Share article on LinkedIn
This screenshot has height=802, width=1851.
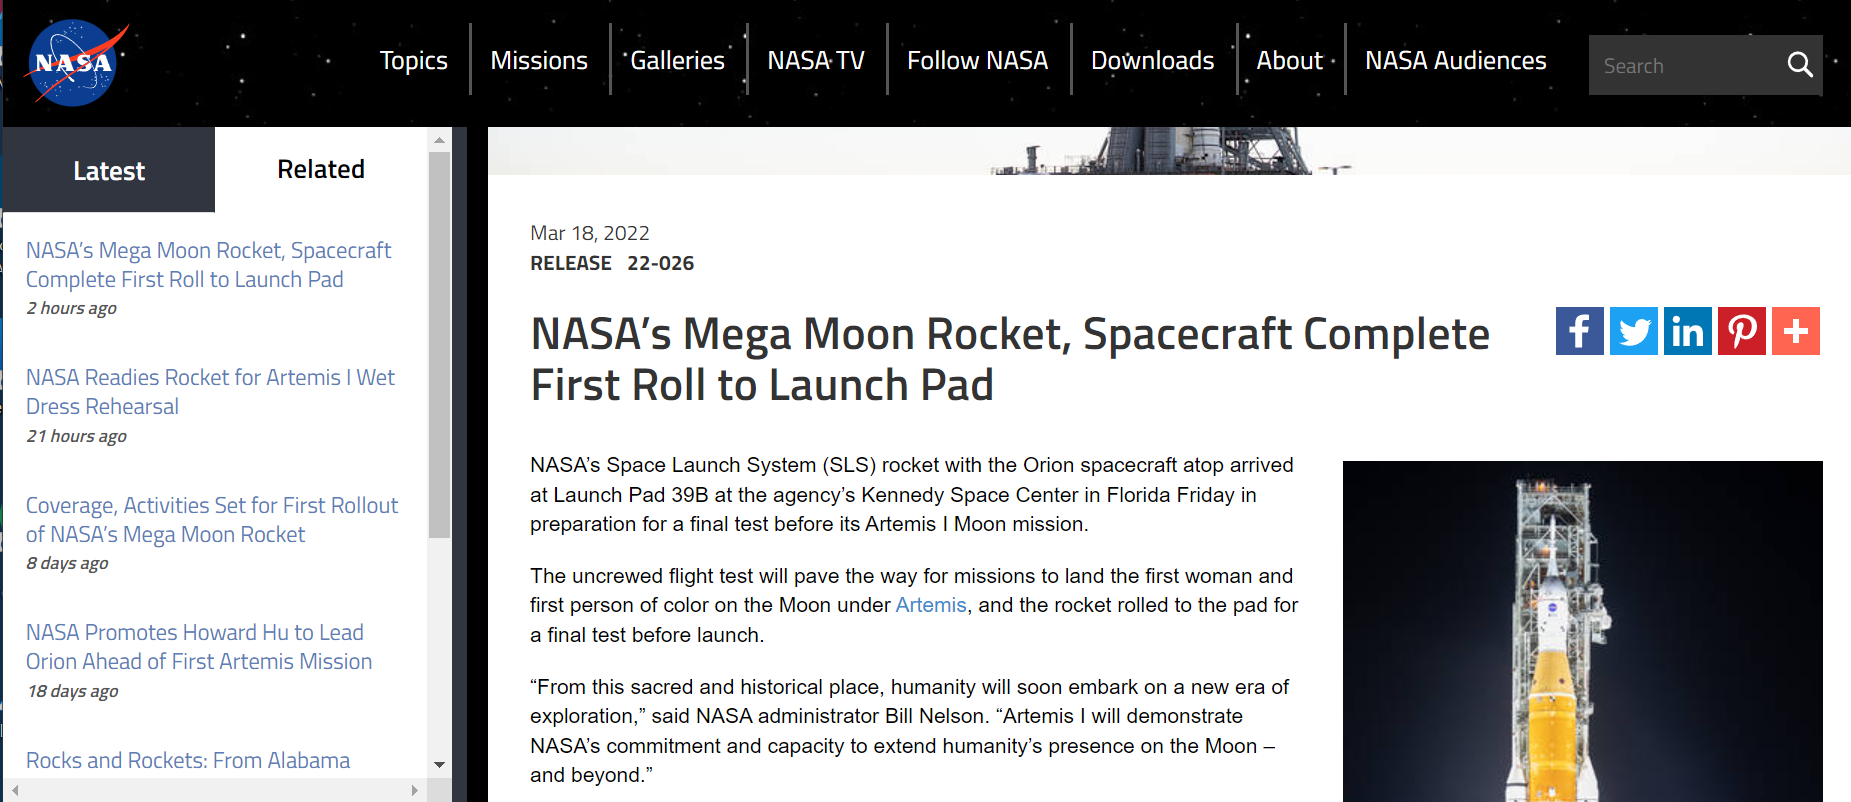click(x=1687, y=331)
